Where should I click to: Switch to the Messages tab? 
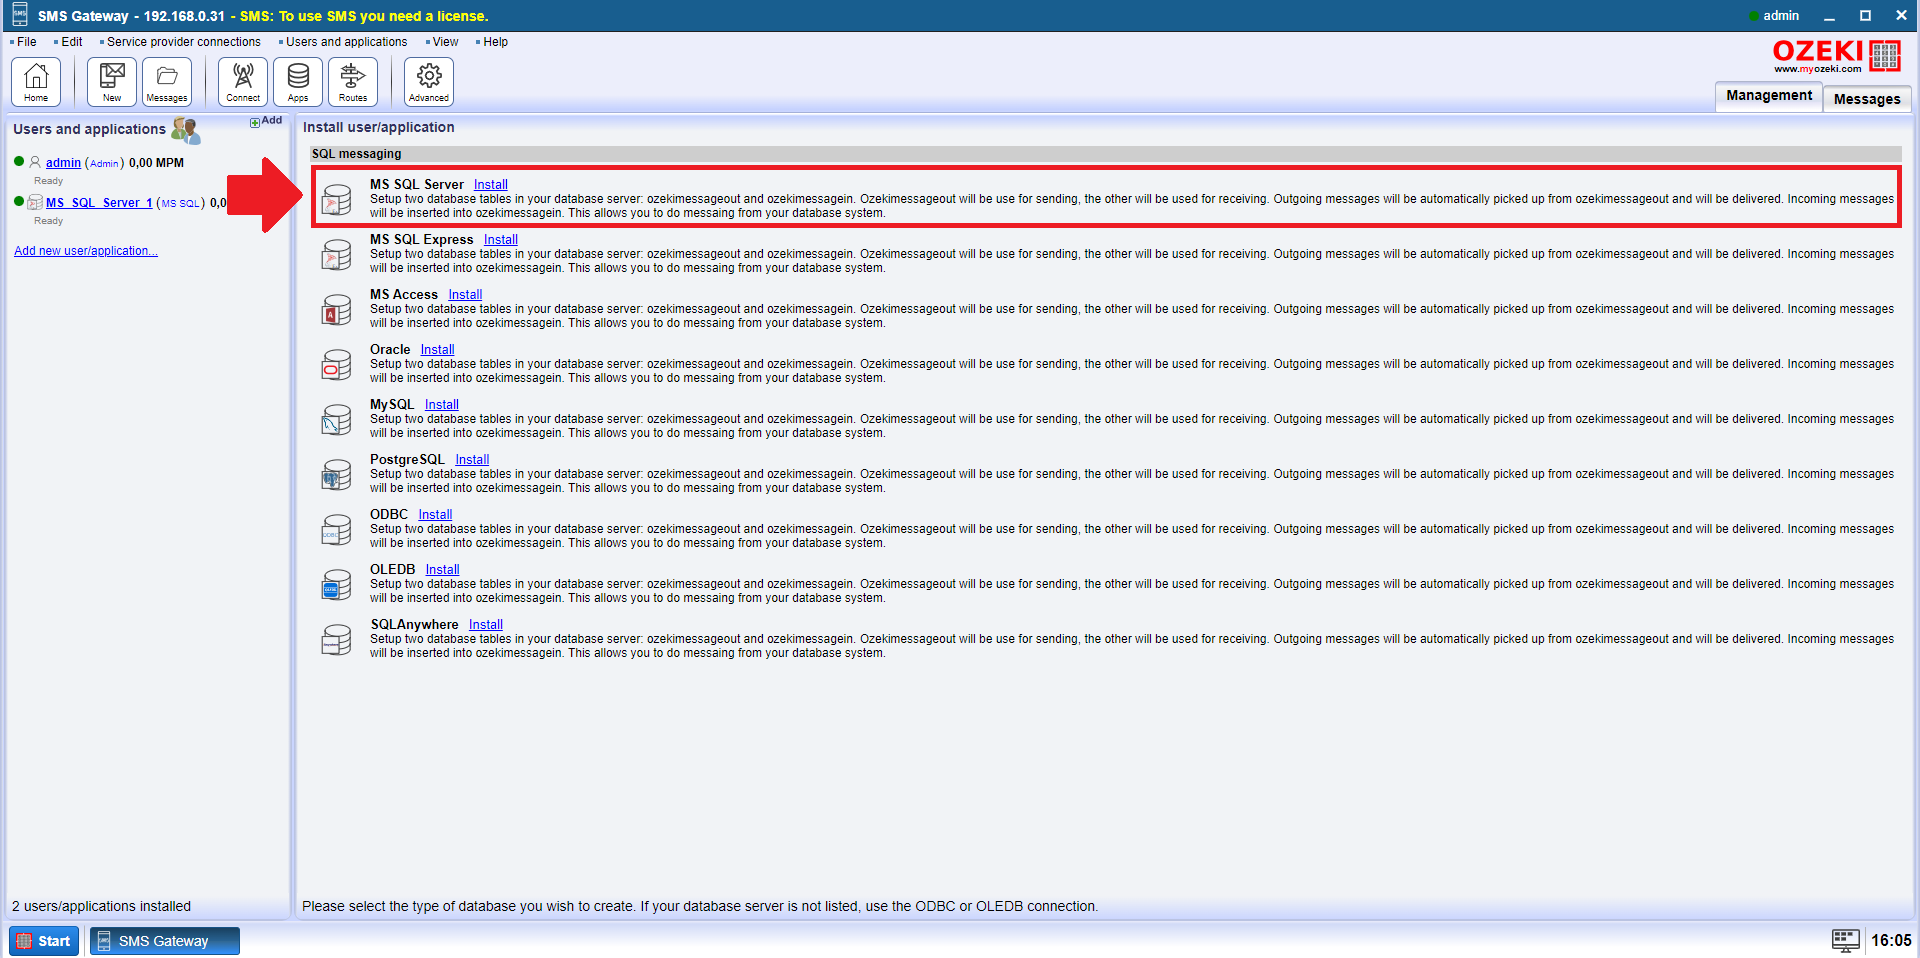(1867, 99)
